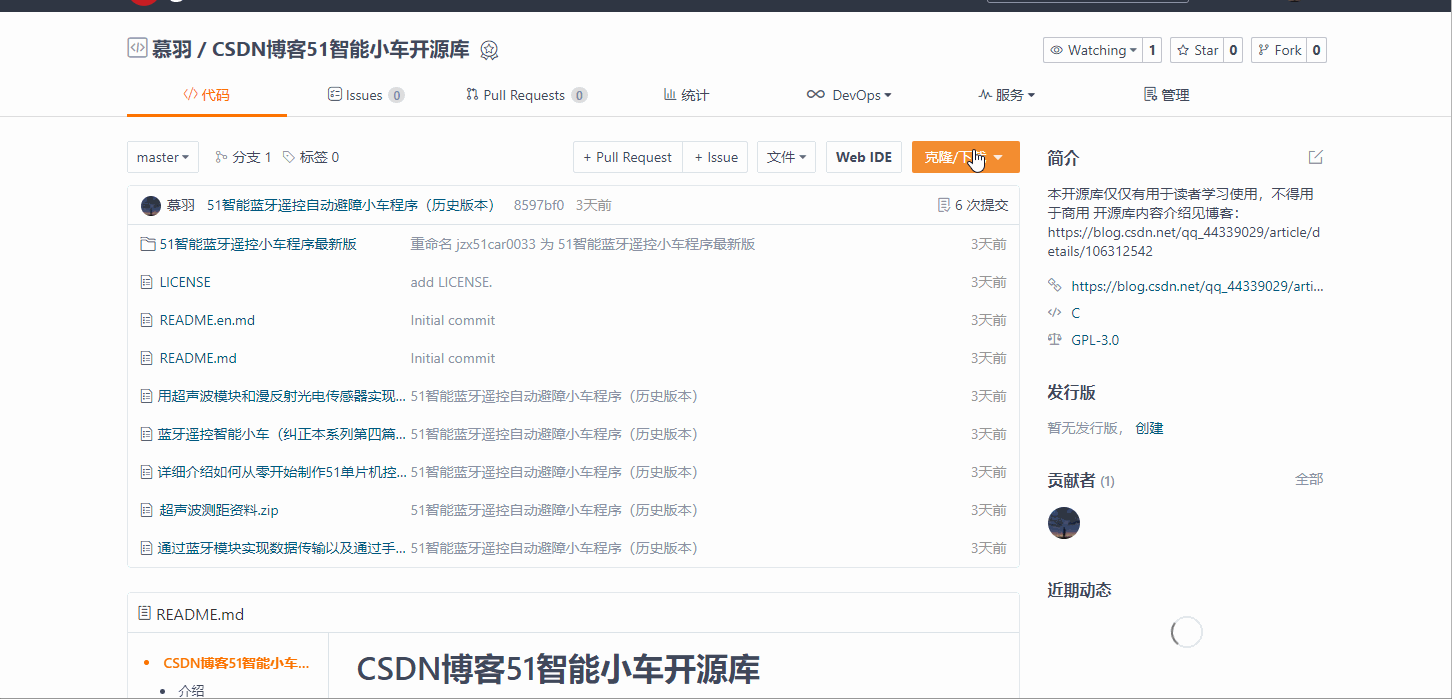1452x699 pixels.
Task: Click GPL-3.0 license link
Action: (1095, 340)
